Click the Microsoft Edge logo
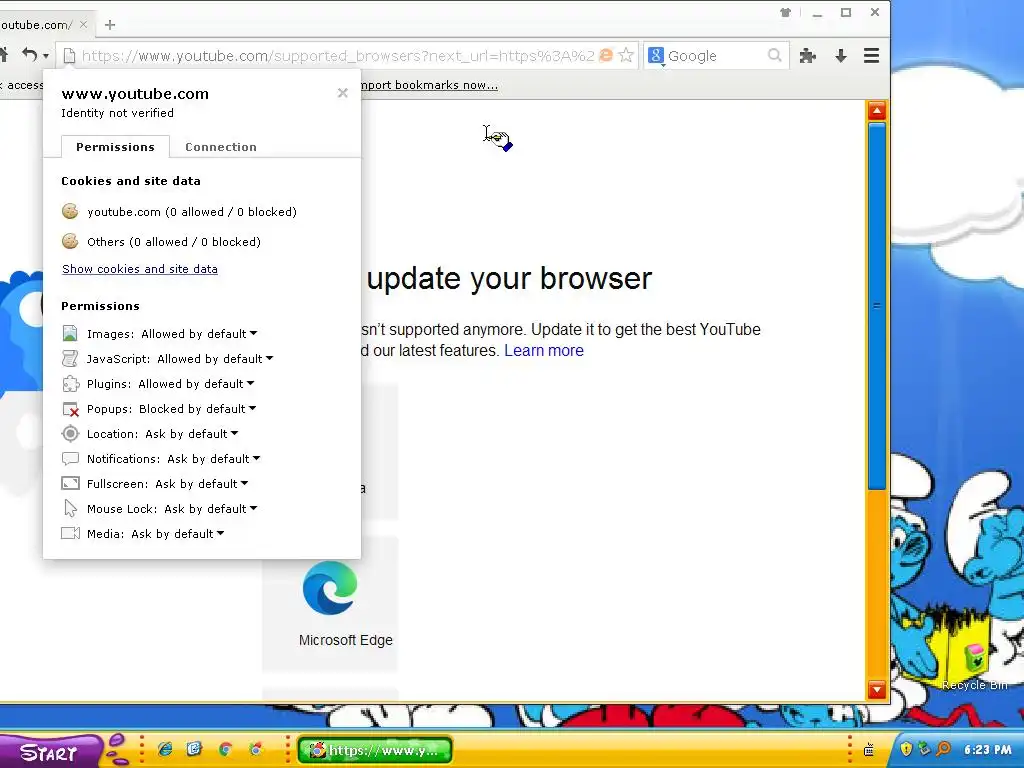Image resolution: width=1024 pixels, height=768 pixels. 330,588
